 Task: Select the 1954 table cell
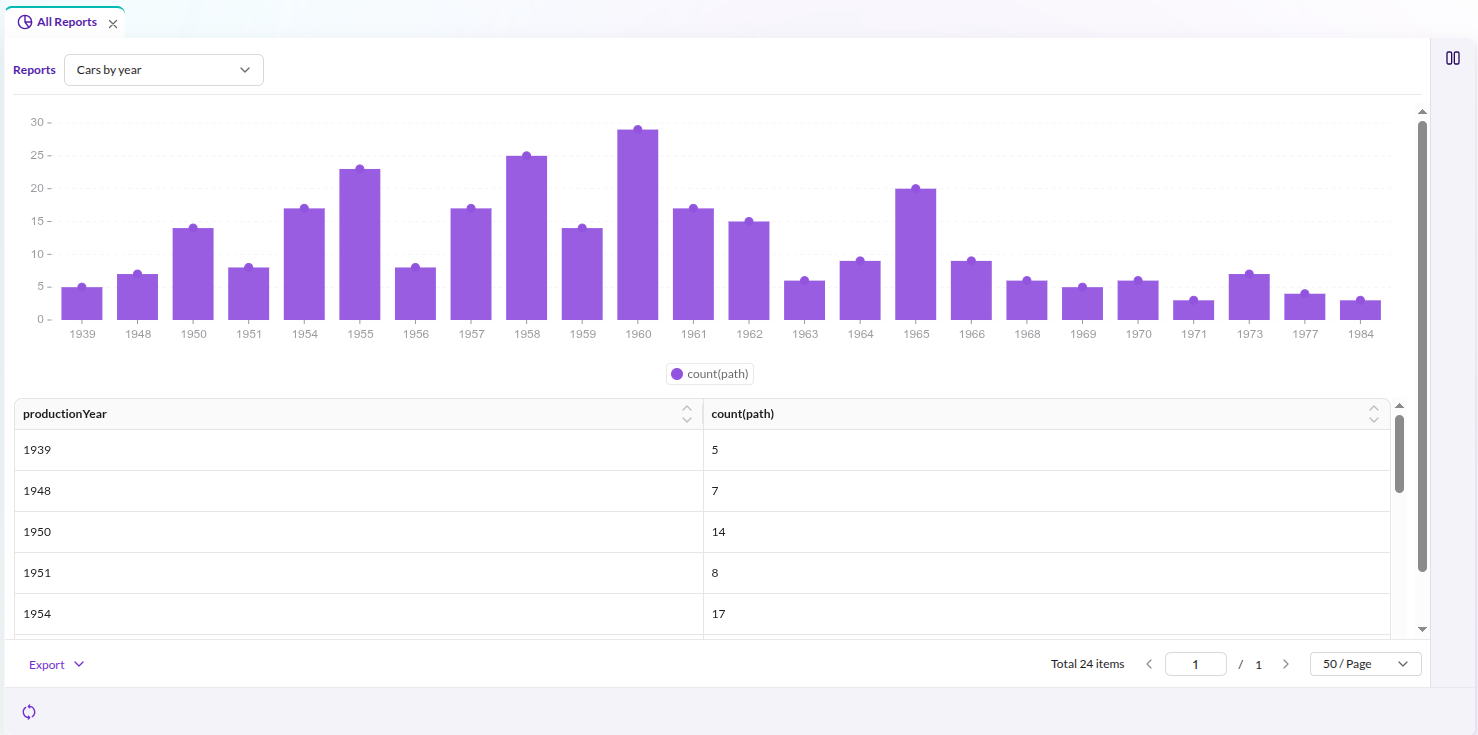359,614
